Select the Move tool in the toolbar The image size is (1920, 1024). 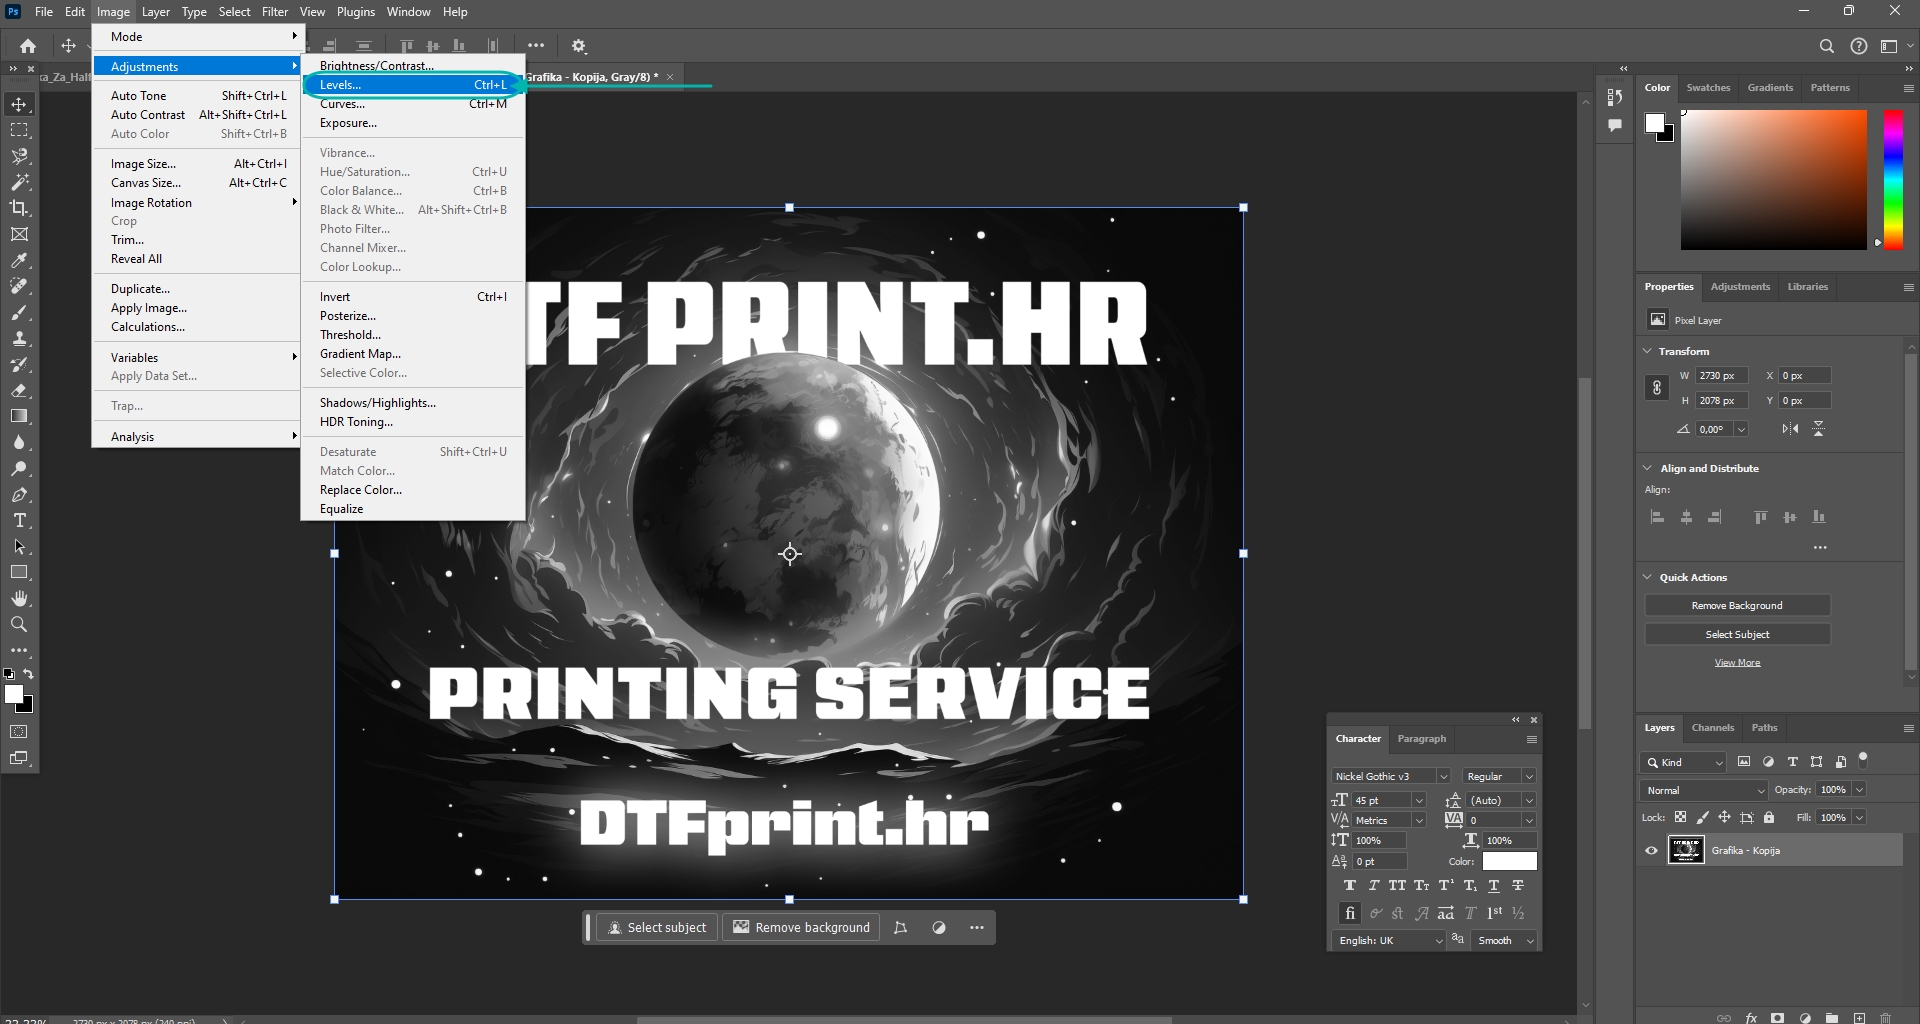19,105
